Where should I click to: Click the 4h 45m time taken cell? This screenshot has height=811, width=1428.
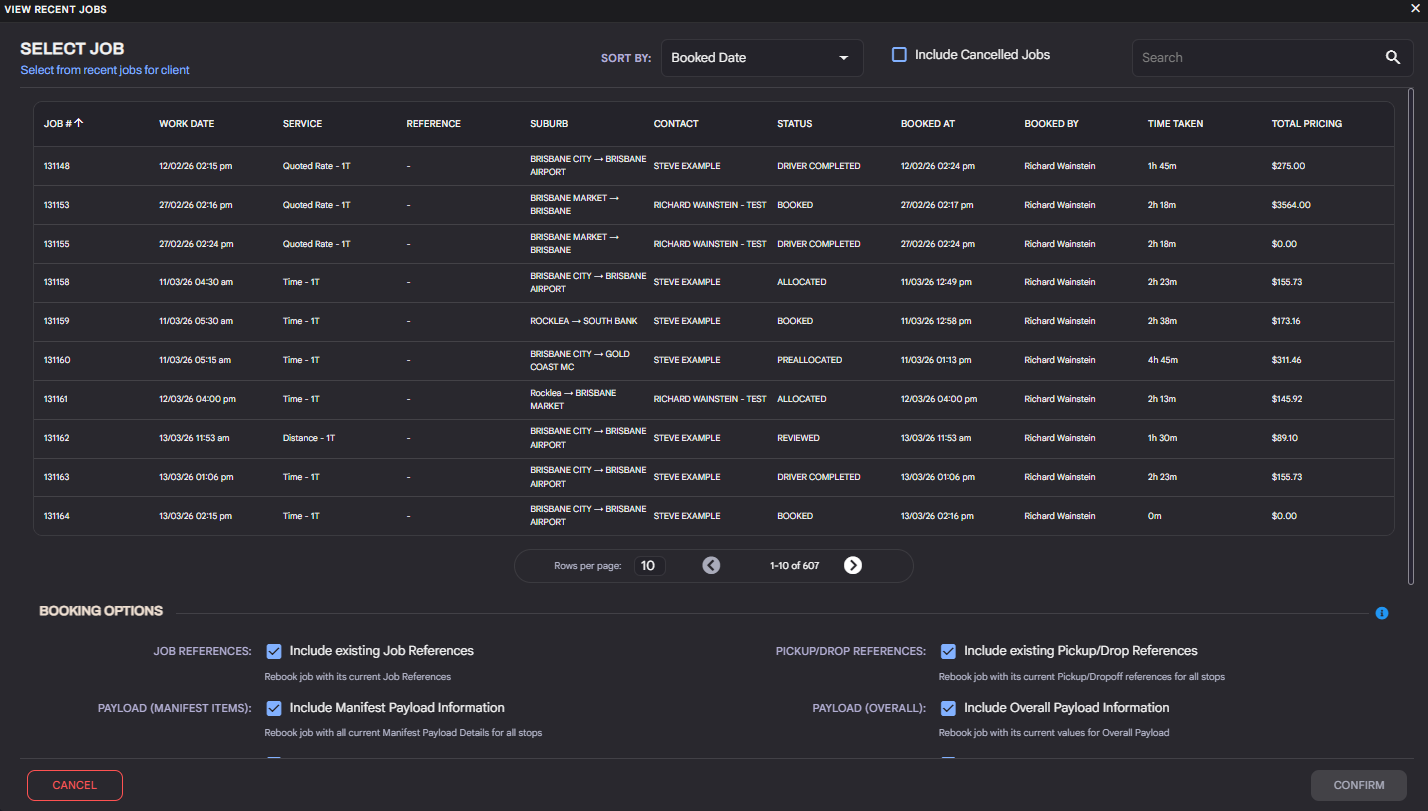1161,360
